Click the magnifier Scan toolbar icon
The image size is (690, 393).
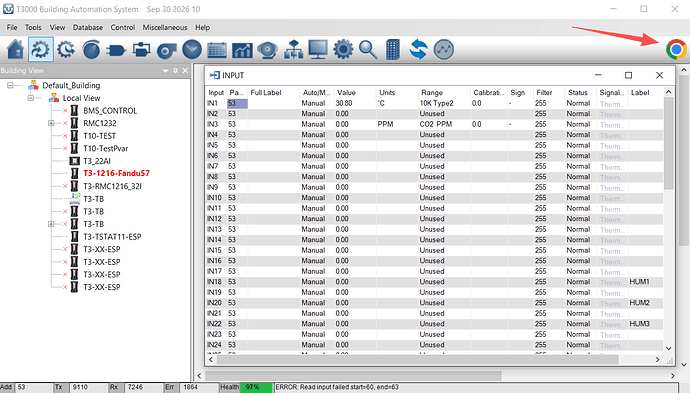click(368, 49)
